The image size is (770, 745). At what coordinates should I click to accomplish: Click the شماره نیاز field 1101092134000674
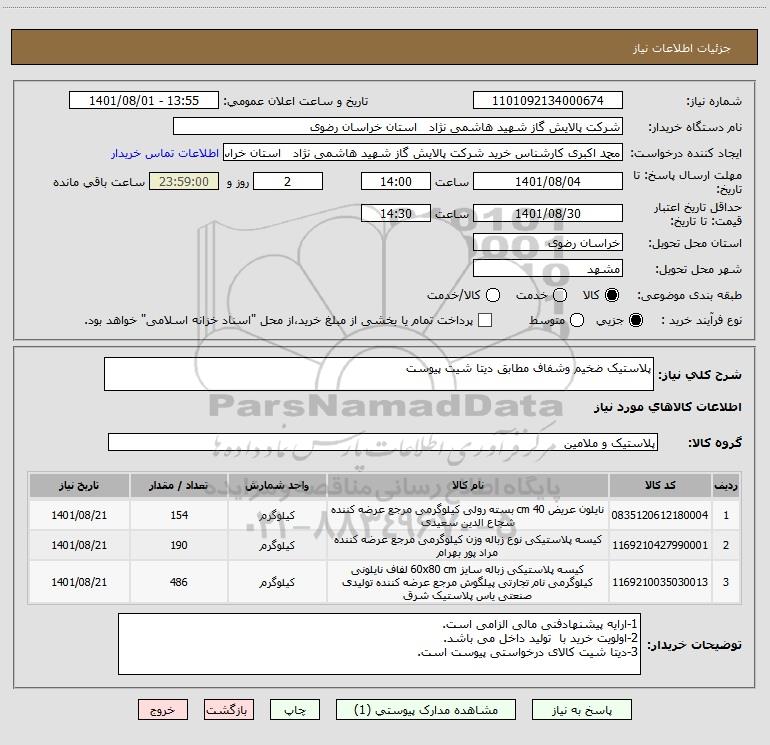click(x=548, y=100)
